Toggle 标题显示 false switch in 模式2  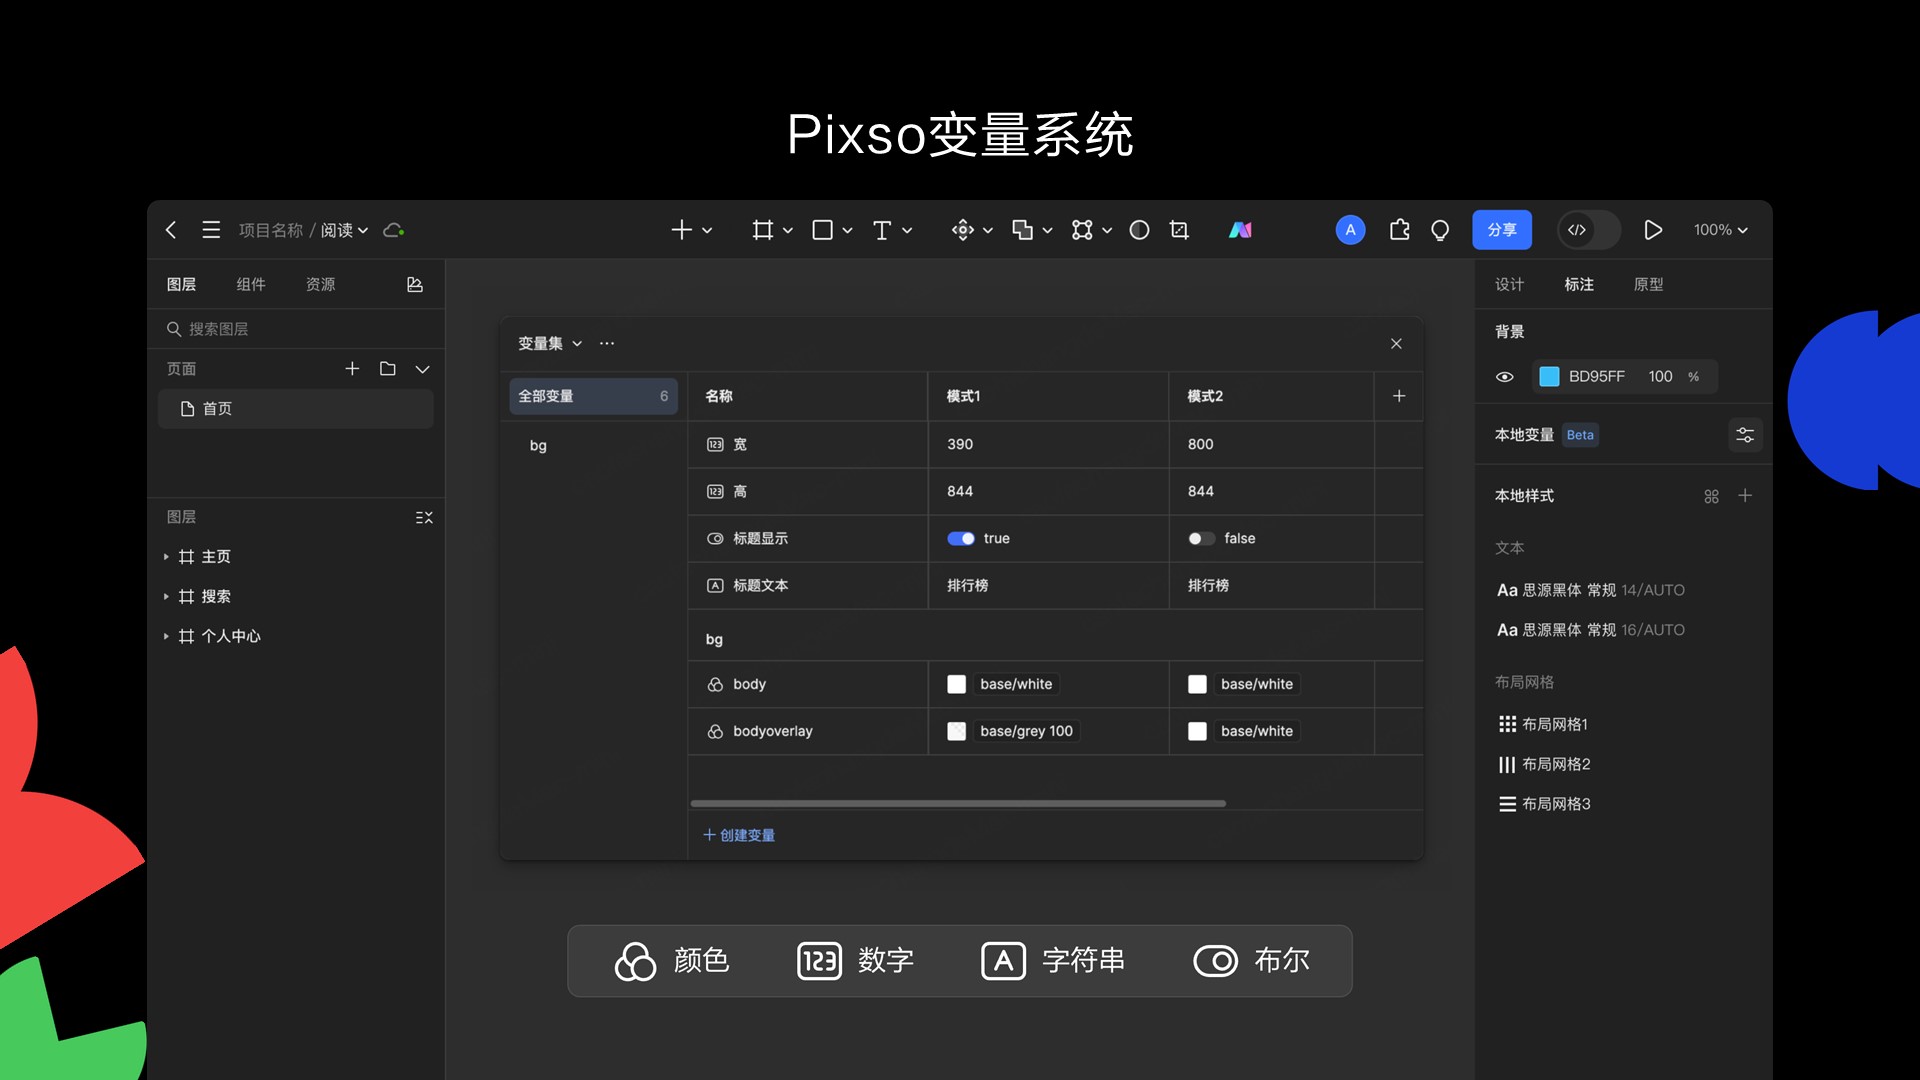point(1201,539)
